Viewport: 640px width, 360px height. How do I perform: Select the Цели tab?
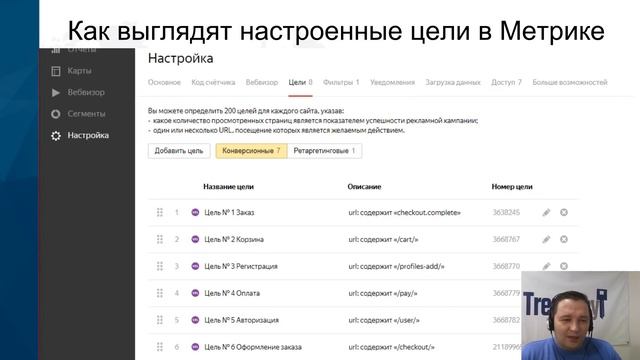coord(300,82)
